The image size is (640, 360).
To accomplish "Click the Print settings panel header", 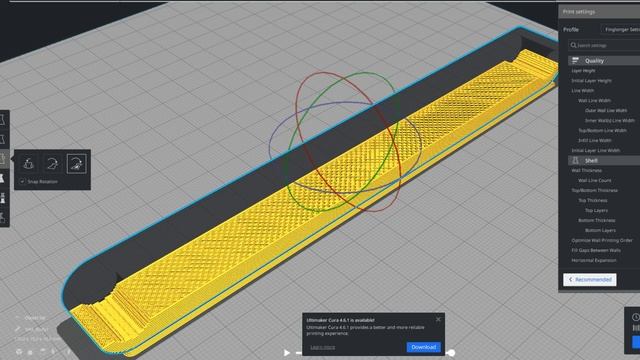I will tap(599, 12).
